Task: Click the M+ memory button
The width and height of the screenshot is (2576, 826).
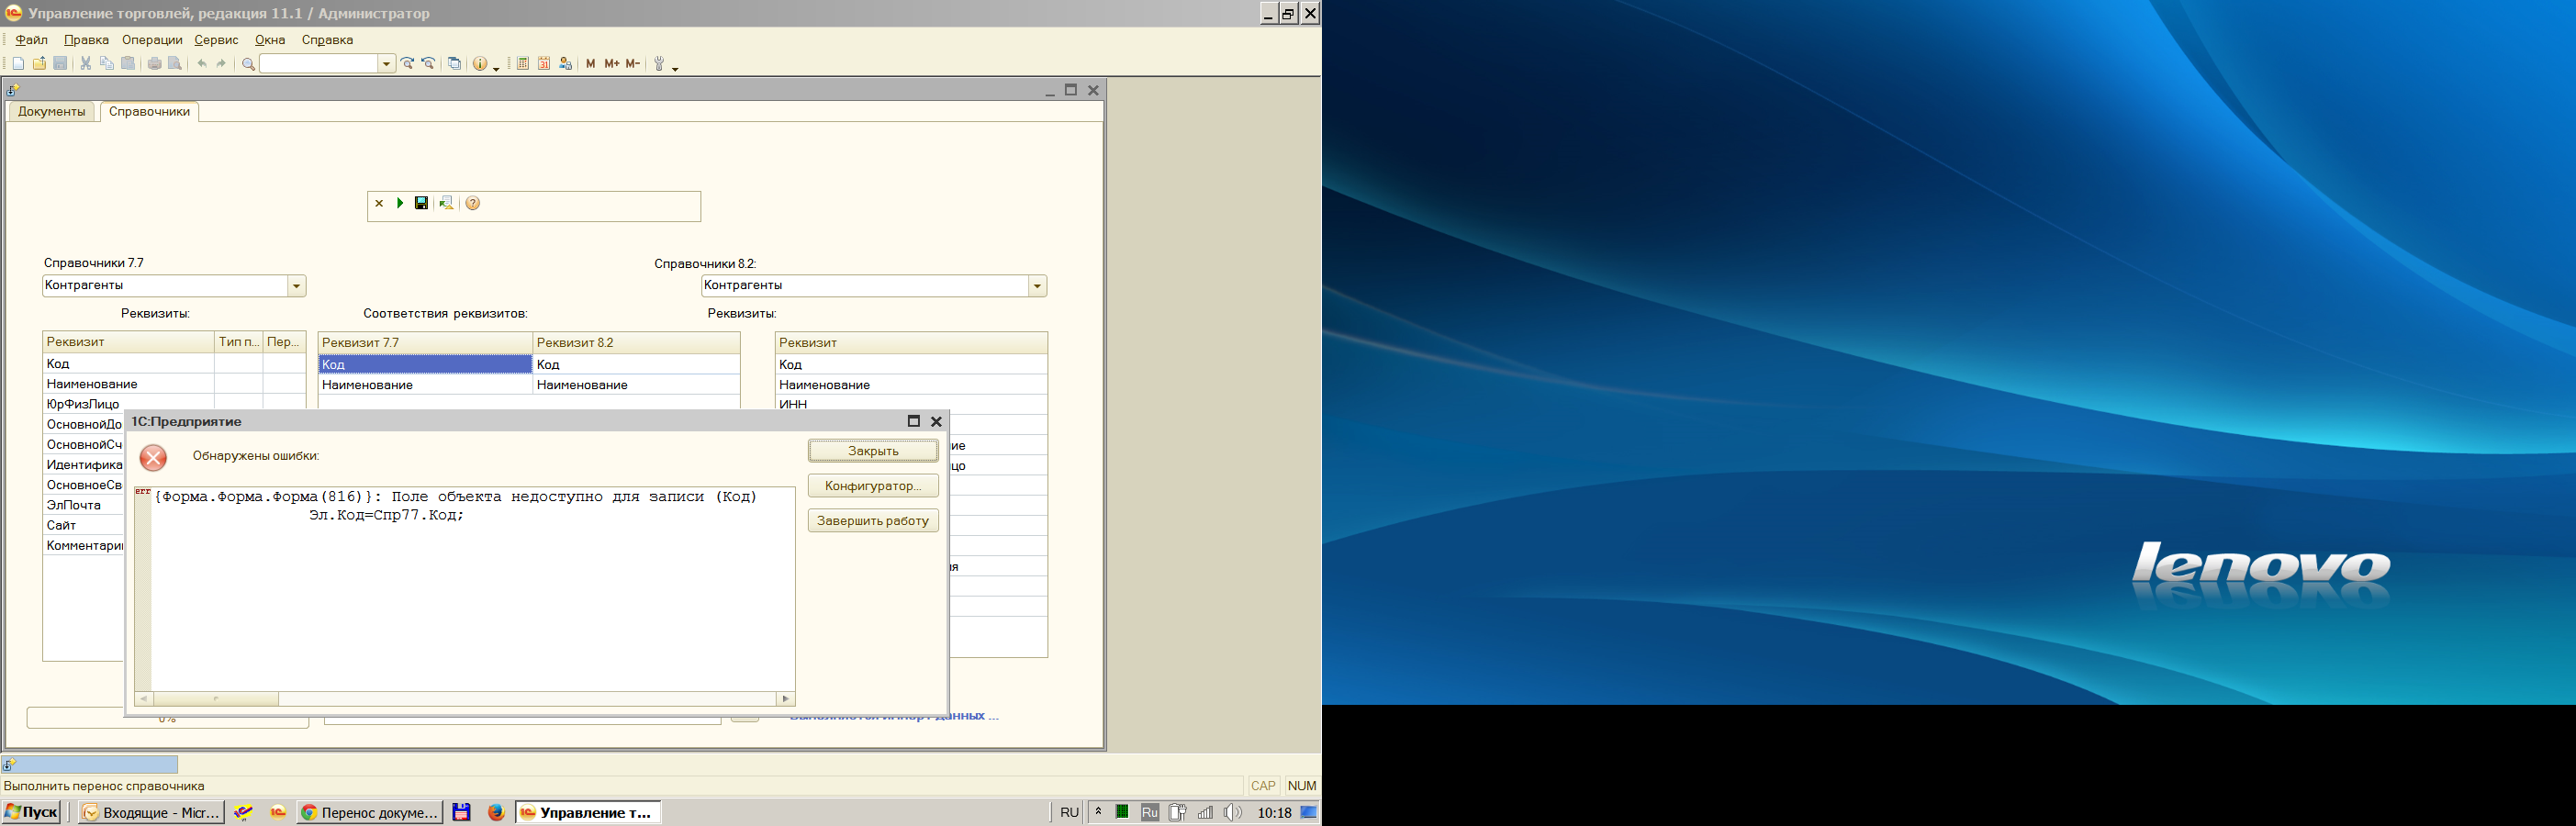Action: tap(611, 64)
